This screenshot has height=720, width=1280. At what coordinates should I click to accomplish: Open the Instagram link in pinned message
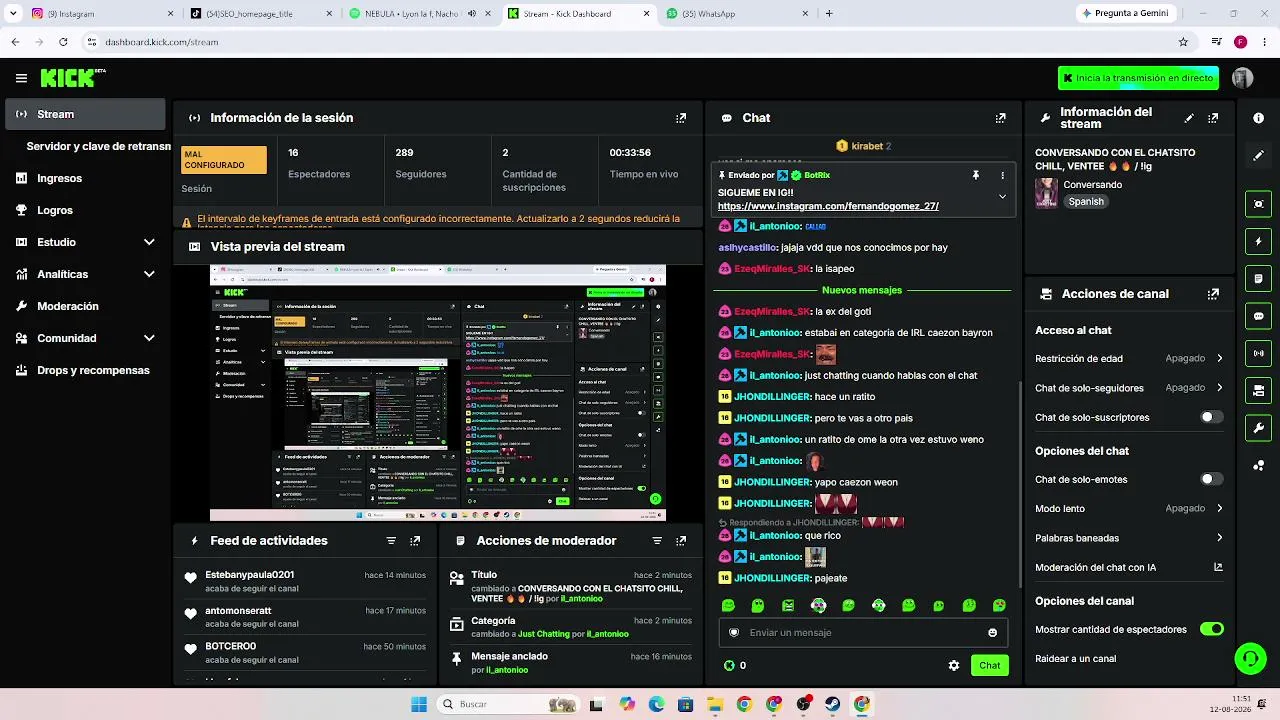828,206
